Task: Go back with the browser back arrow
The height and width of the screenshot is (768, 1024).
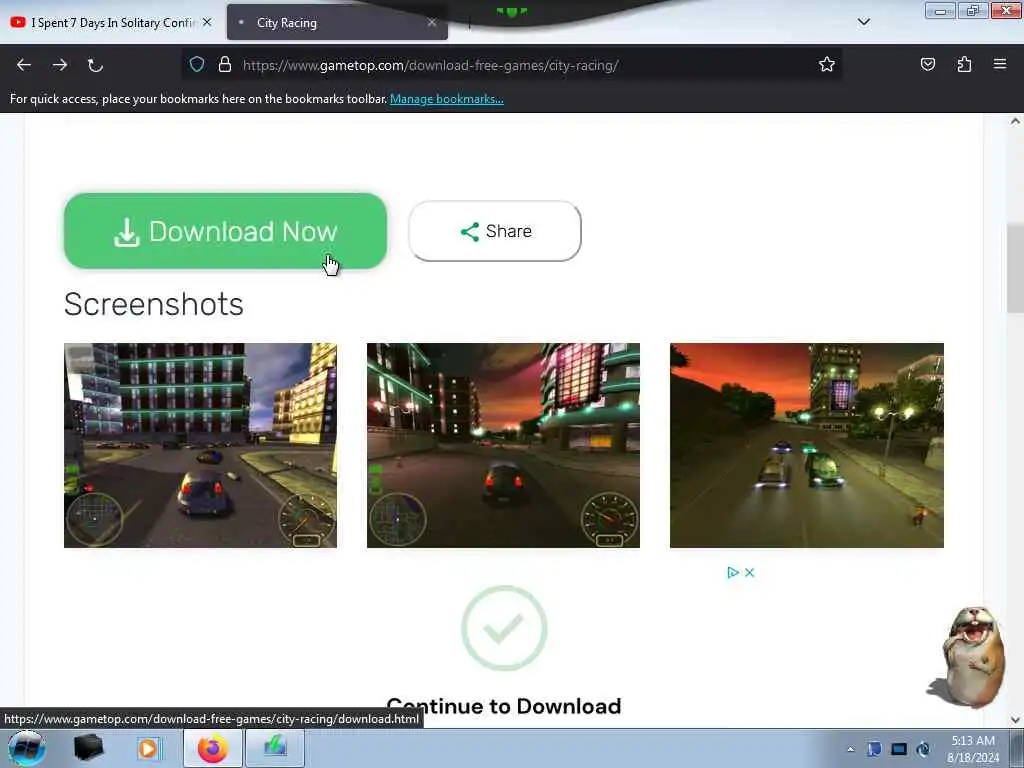Action: (24, 65)
